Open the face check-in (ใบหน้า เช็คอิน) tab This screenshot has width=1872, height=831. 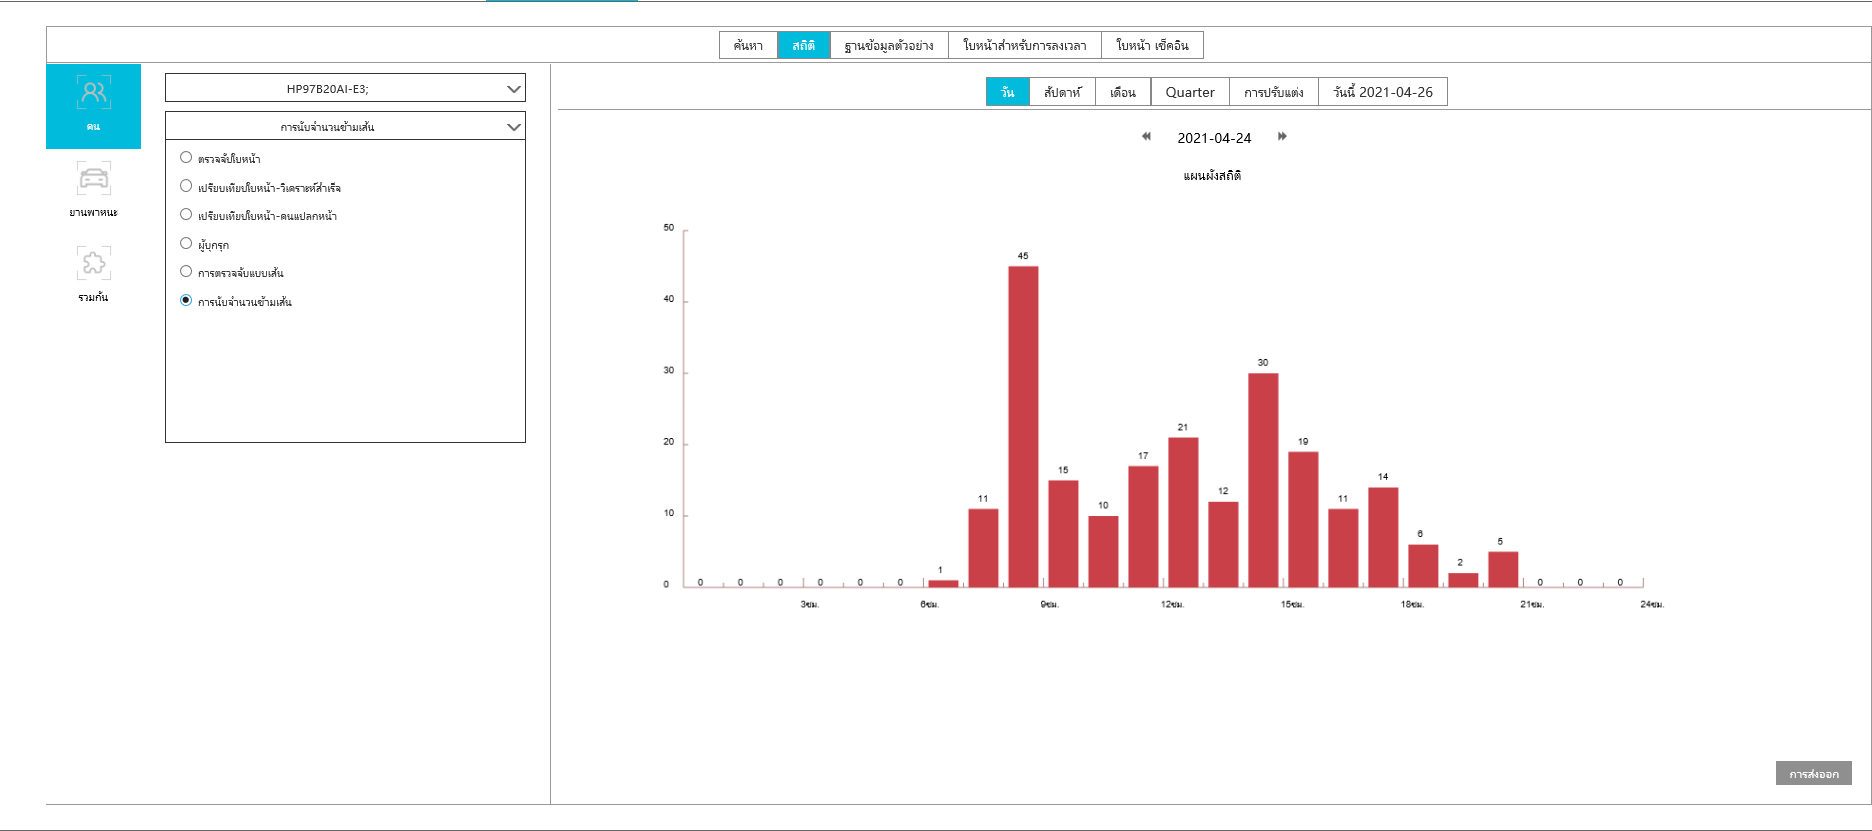point(1152,46)
